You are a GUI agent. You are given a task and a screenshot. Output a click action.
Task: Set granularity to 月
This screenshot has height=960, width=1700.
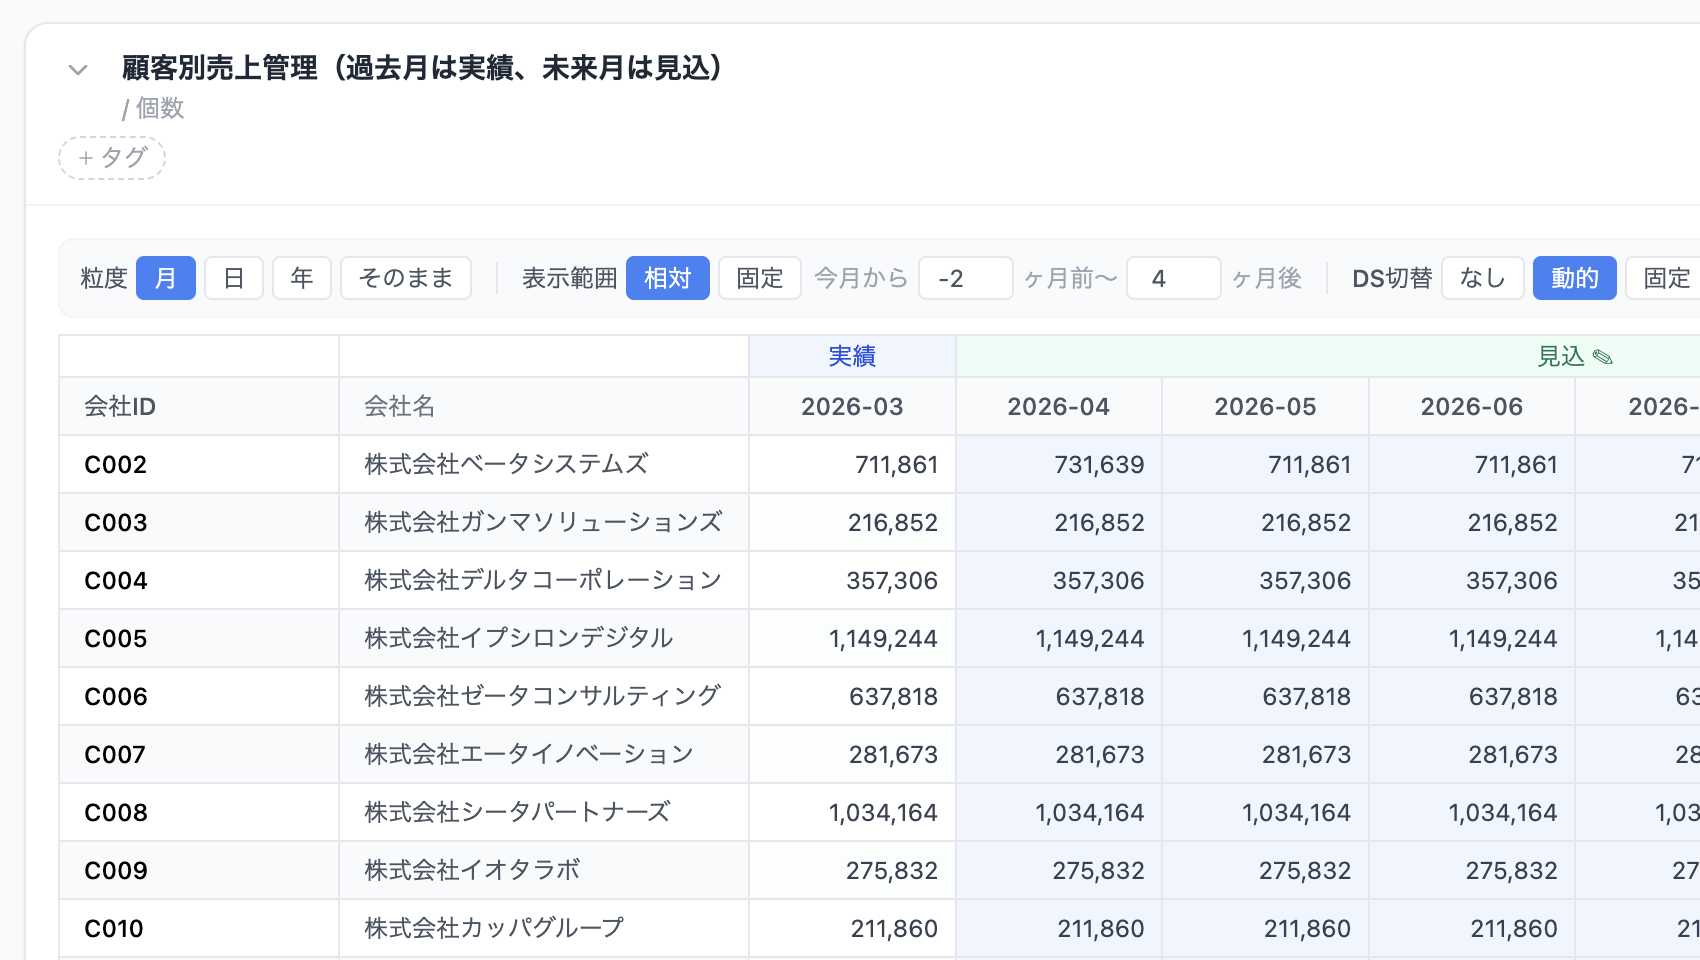(166, 278)
